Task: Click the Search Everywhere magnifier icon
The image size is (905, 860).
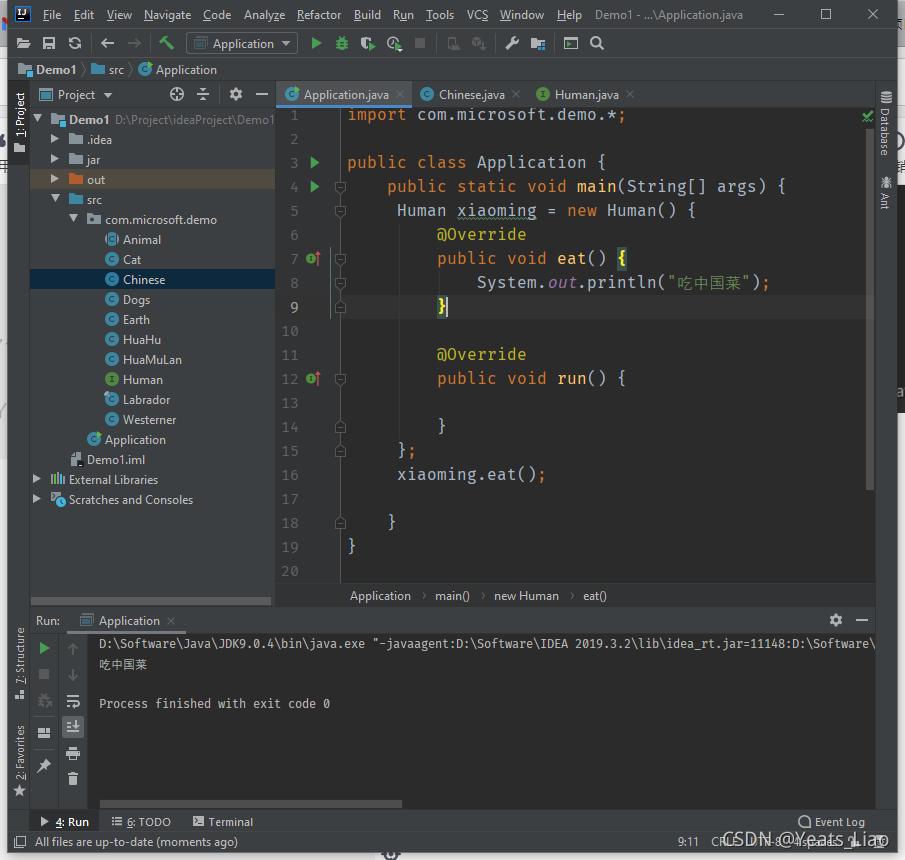Action: click(x=597, y=43)
